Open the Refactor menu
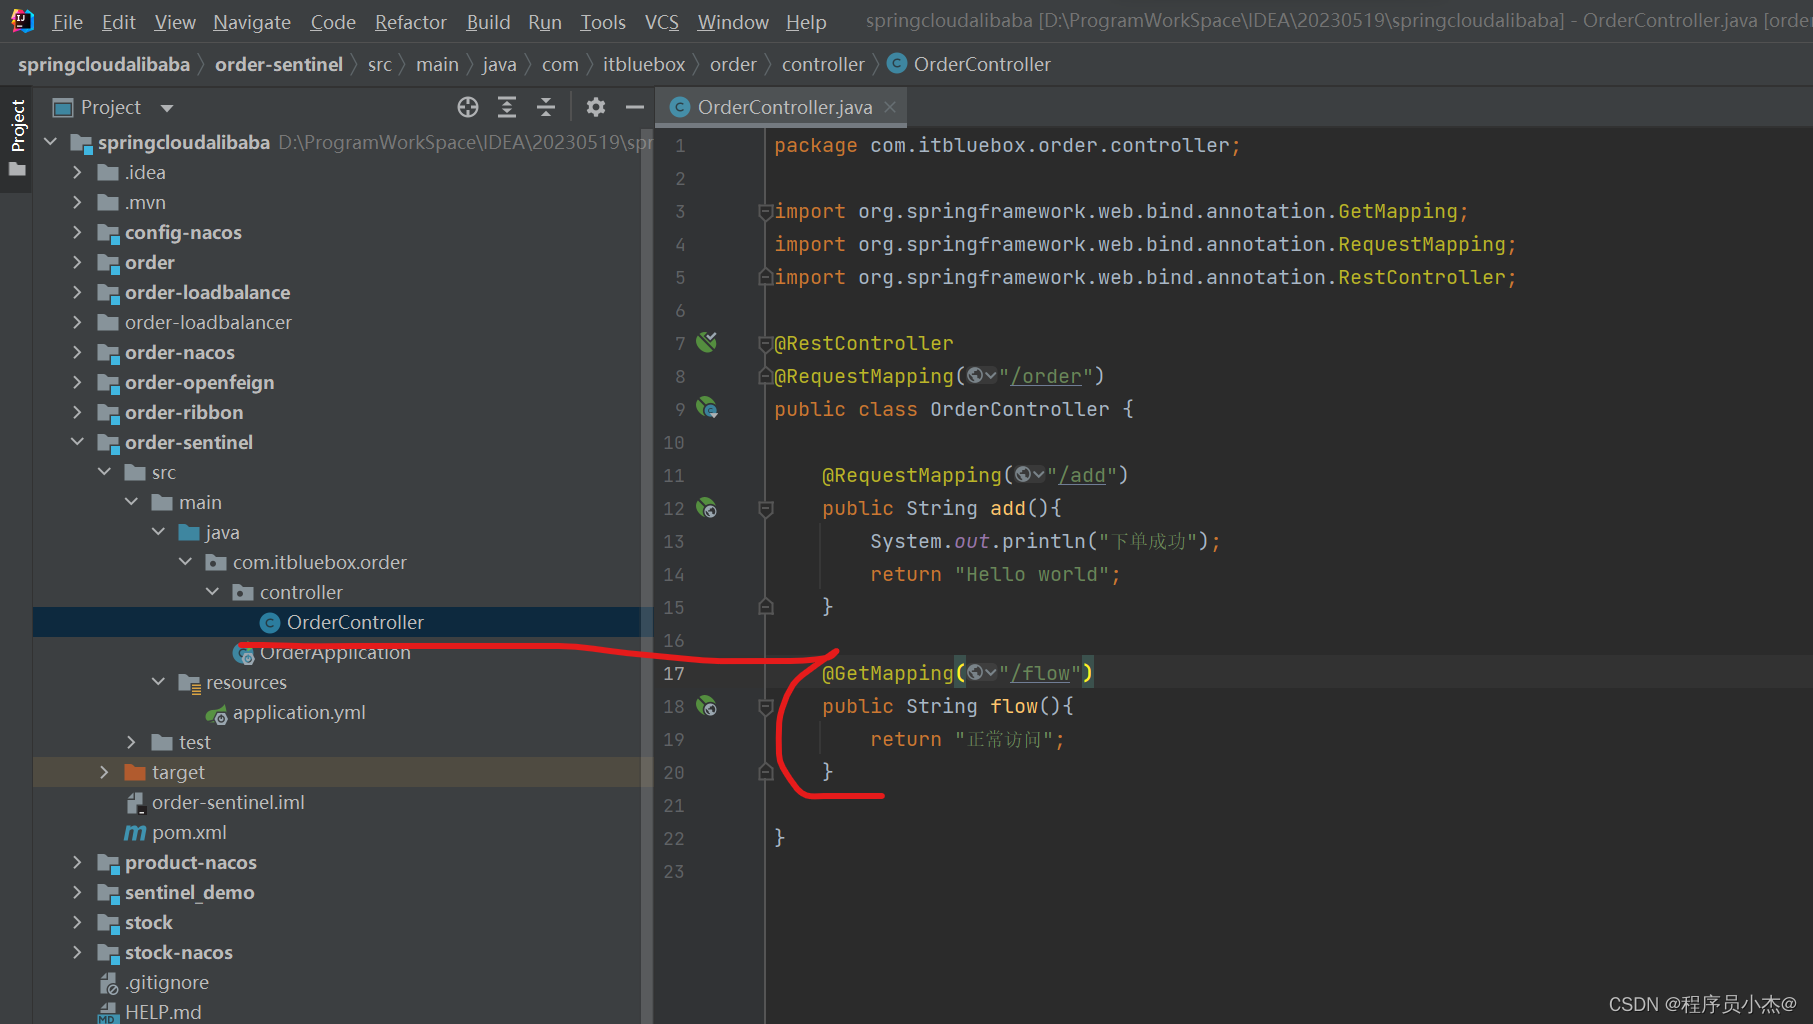The height and width of the screenshot is (1024, 1813). pyautogui.click(x=410, y=22)
